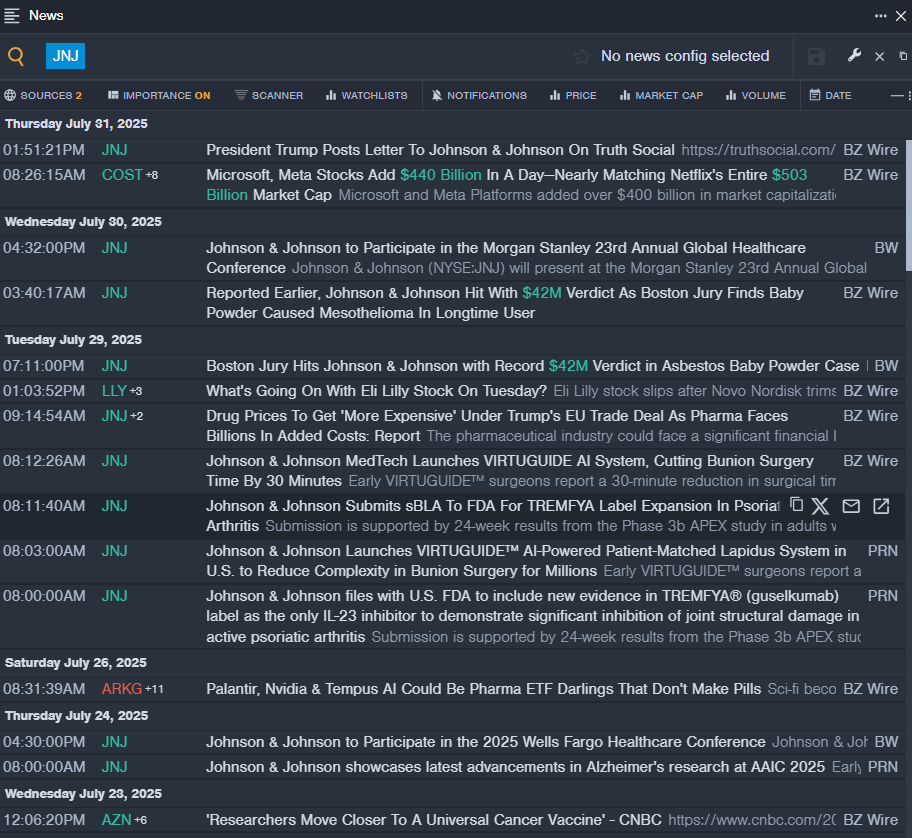Image resolution: width=912 pixels, height=838 pixels.
Task: Expand the +11 tickers beside ARKG
Action: (x=154, y=689)
